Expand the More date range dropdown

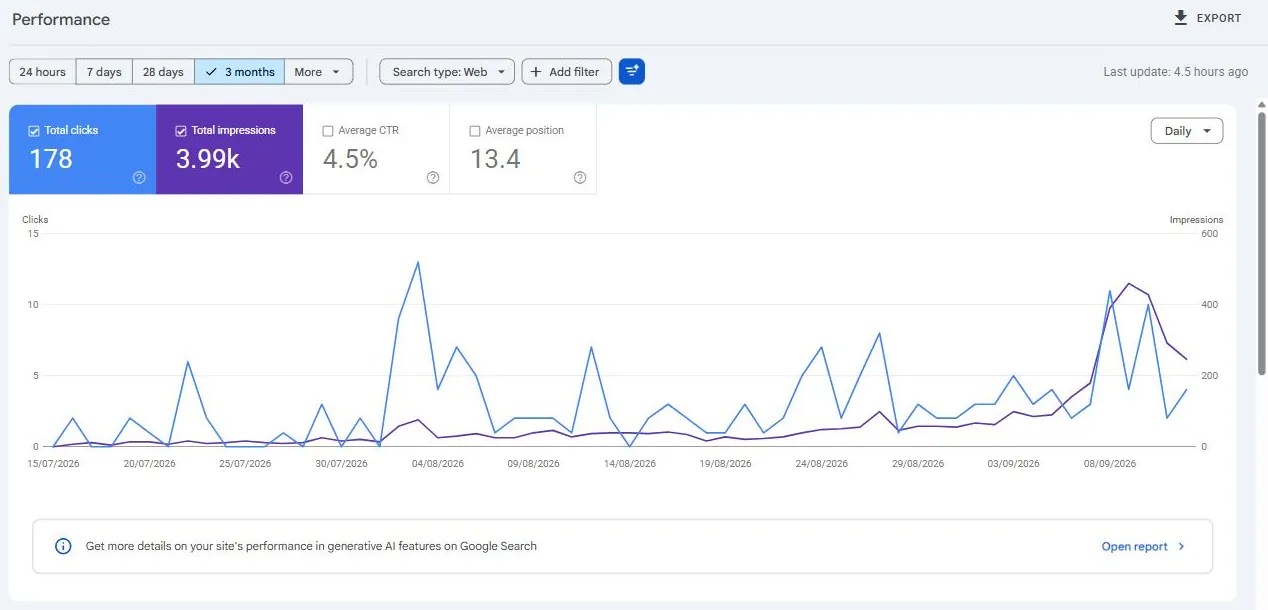click(319, 72)
